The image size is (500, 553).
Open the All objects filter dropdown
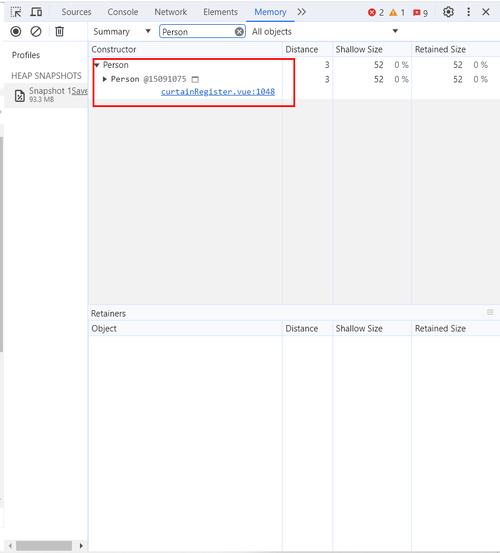point(325,32)
